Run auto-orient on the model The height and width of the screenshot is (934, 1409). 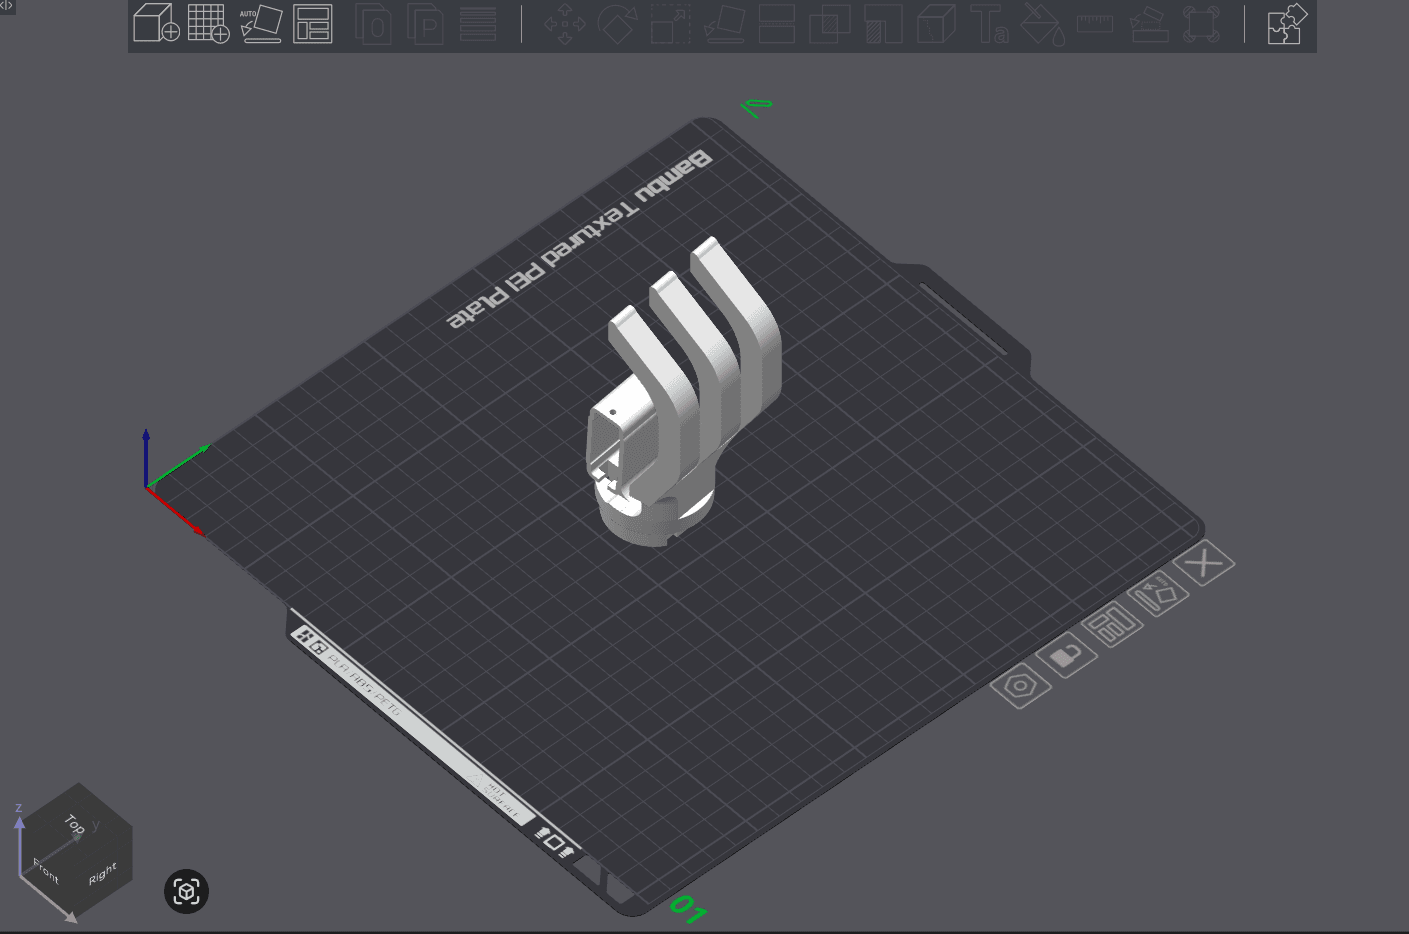pyautogui.click(x=262, y=25)
